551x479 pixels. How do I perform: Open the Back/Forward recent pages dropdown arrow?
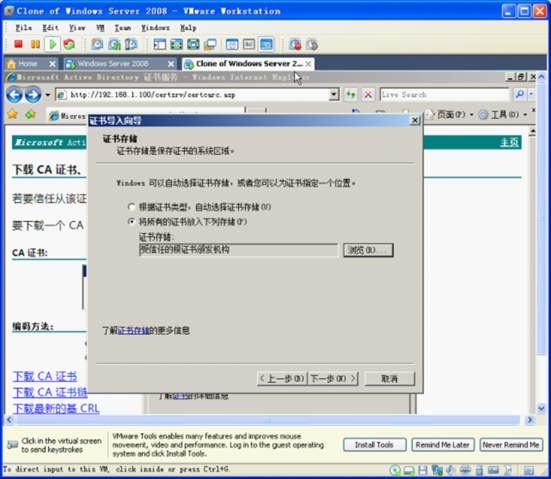click(47, 95)
